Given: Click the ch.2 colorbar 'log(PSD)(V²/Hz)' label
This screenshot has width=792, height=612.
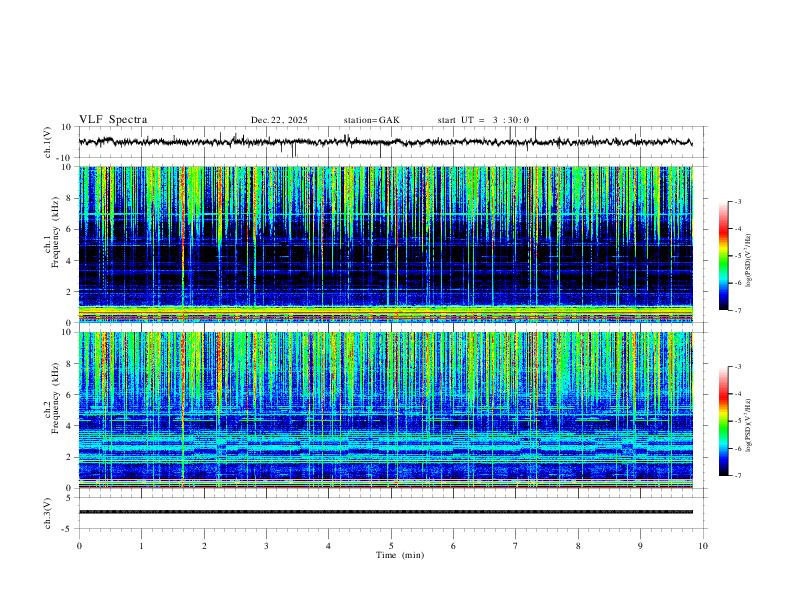Looking at the screenshot, I should tap(749, 425).
